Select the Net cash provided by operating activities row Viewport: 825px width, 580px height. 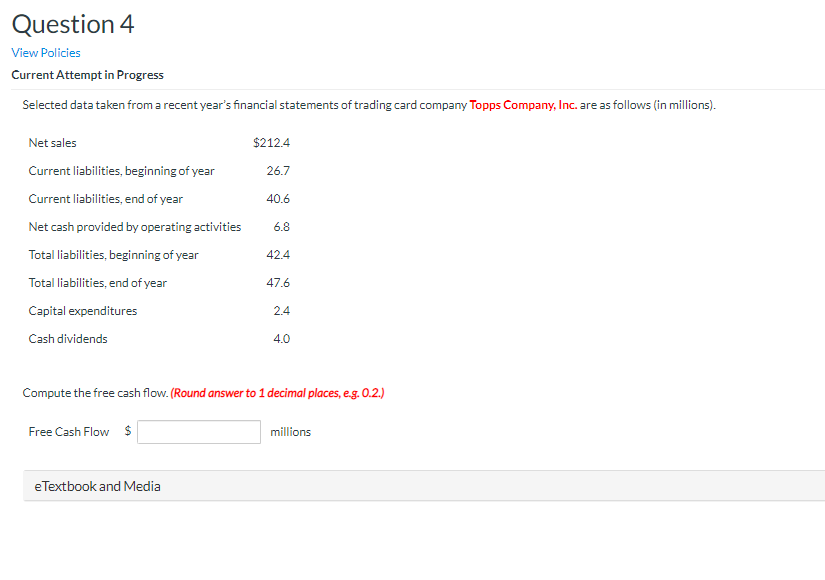point(135,226)
